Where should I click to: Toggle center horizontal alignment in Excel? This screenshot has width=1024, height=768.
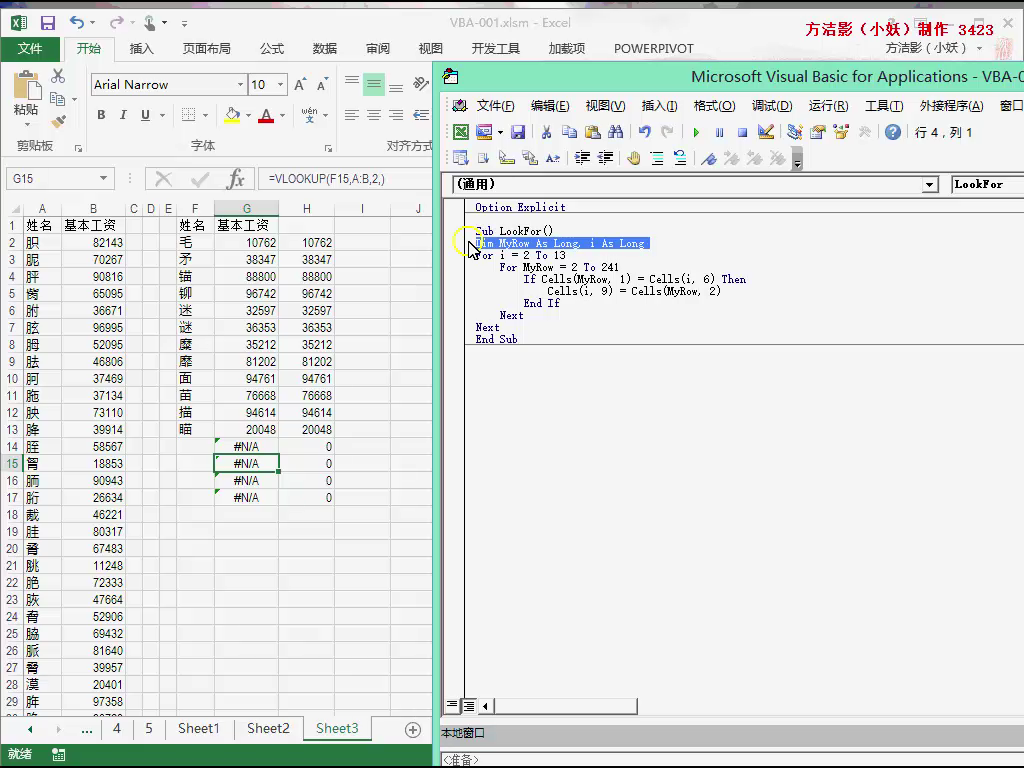point(374,115)
